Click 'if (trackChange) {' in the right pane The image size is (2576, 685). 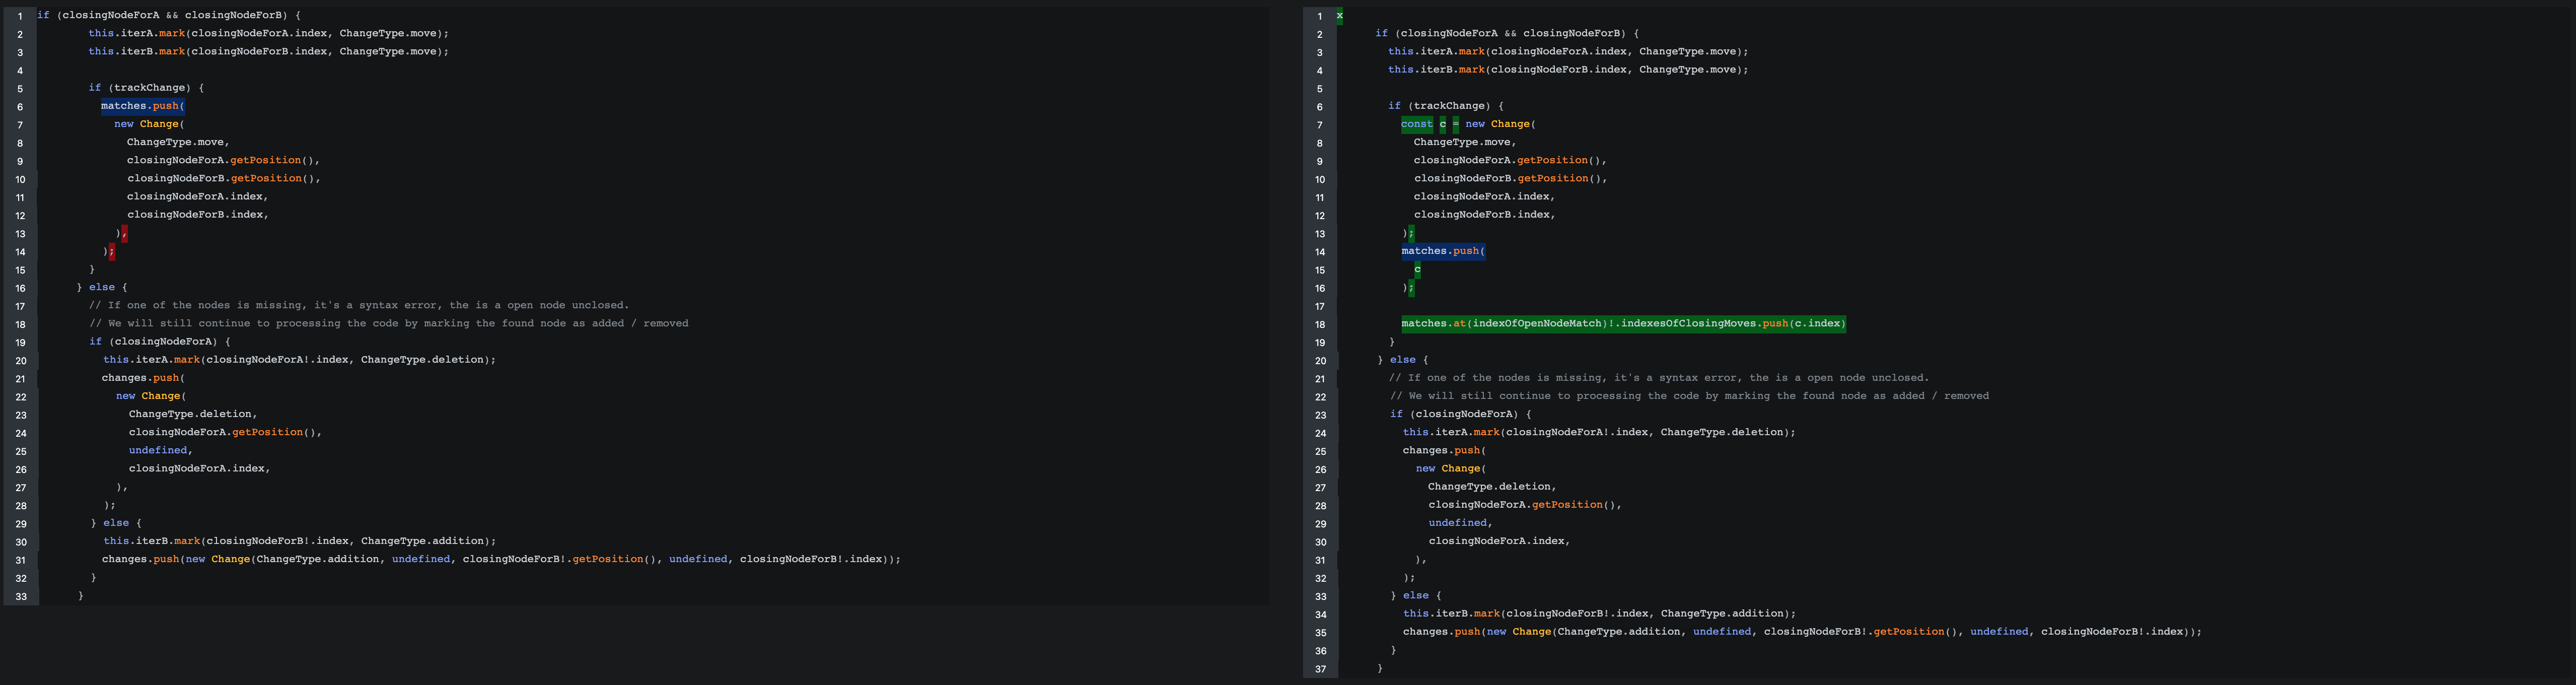coord(1446,106)
